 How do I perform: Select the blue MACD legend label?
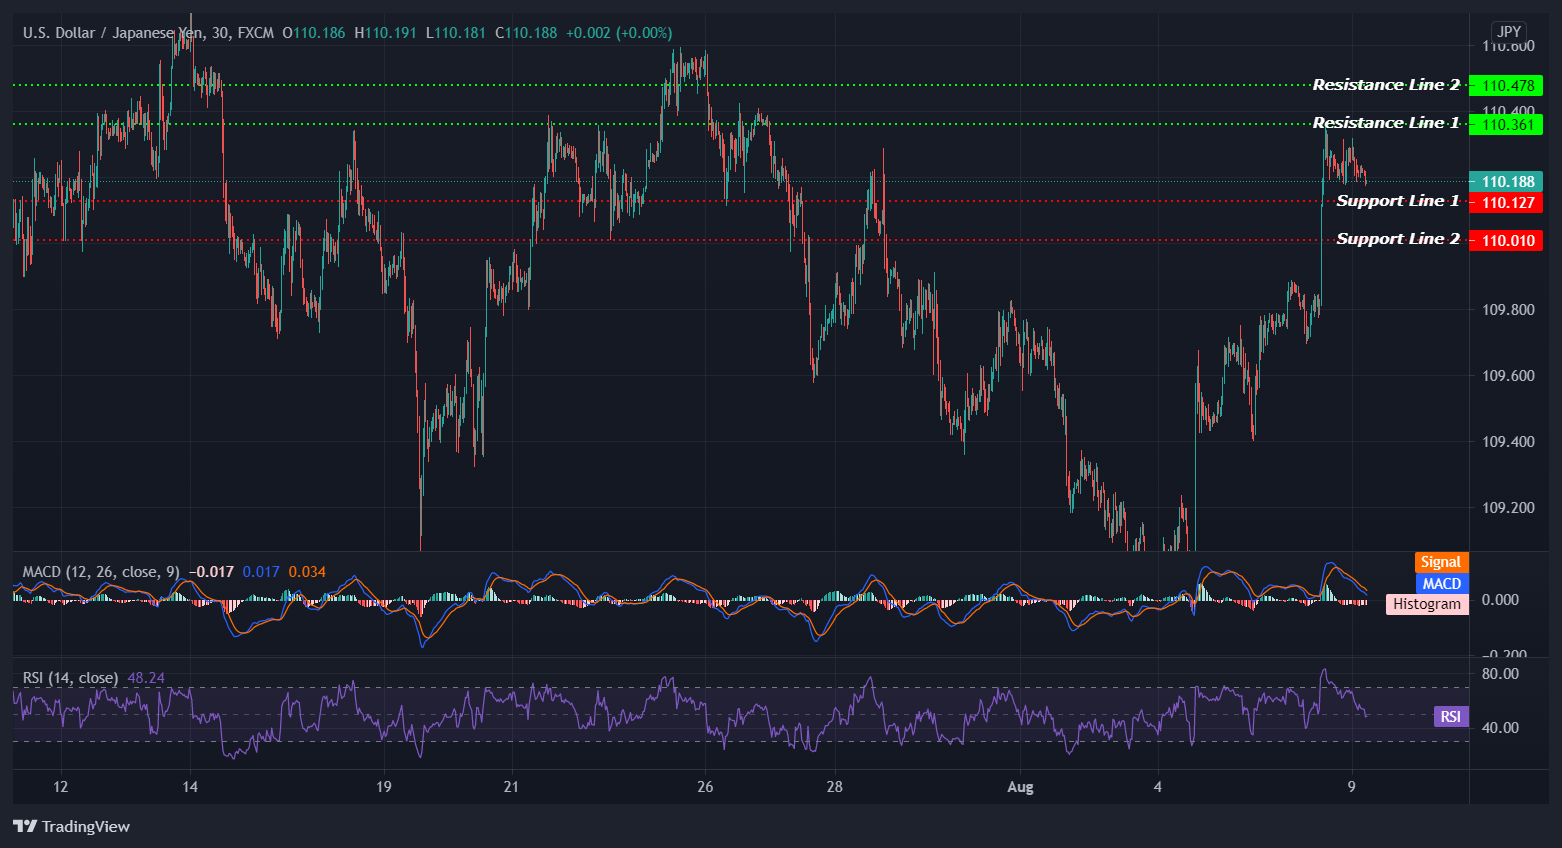coord(1440,582)
